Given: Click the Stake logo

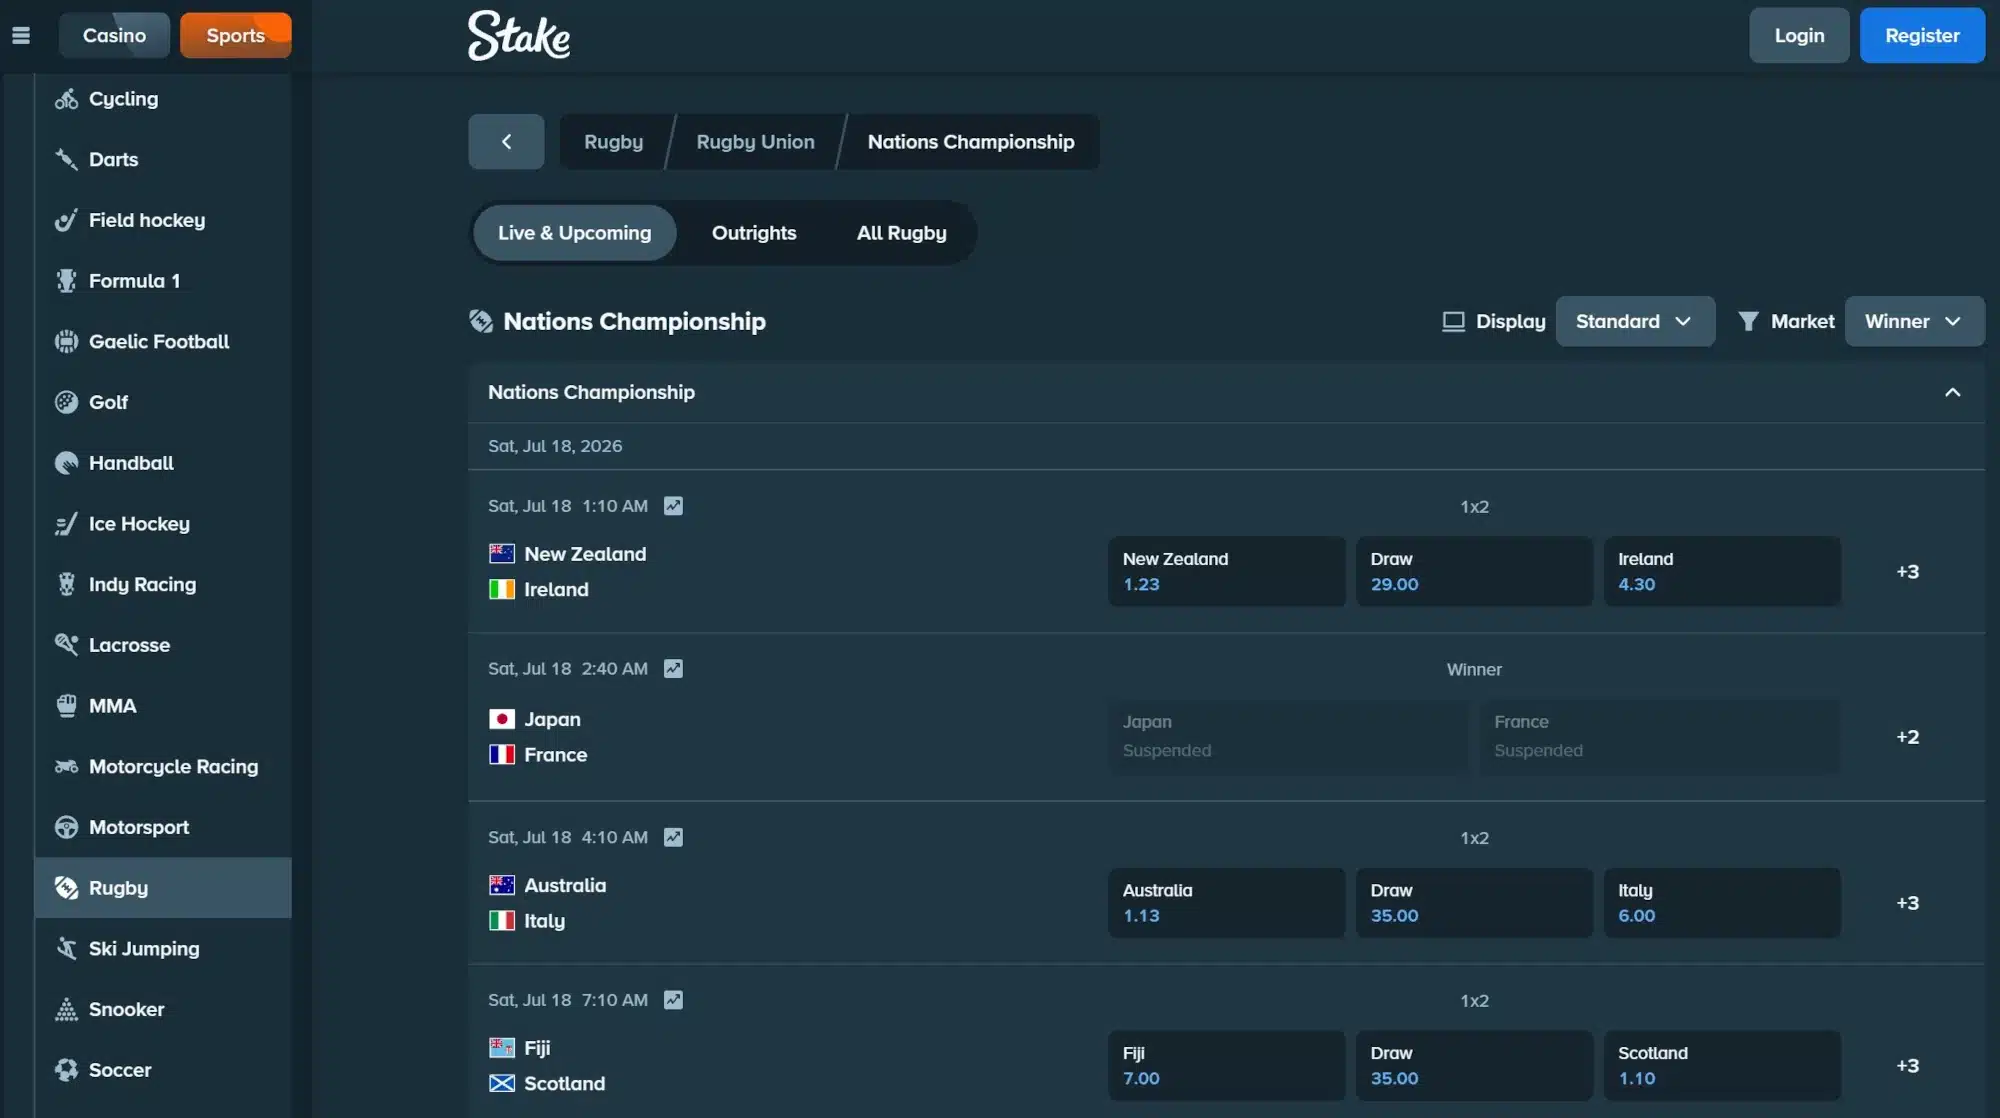Looking at the screenshot, I should 519,36.
